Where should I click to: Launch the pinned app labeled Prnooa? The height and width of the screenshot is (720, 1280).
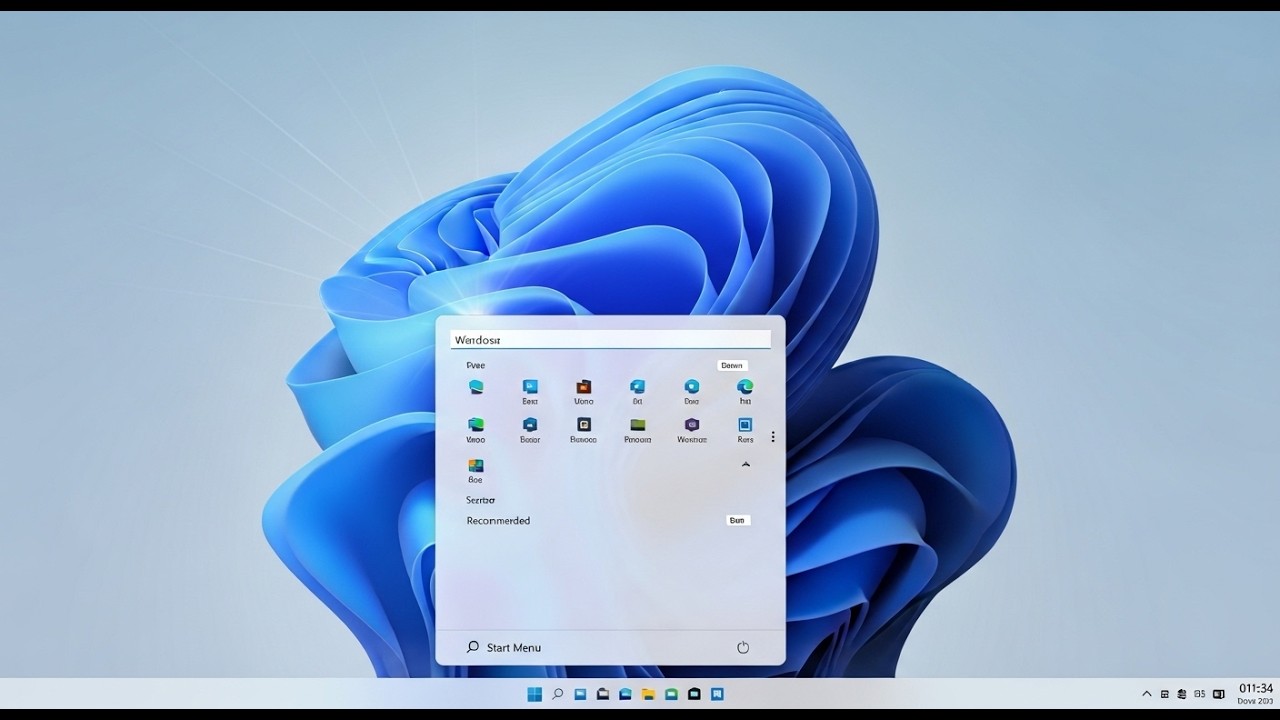[x=637, y=430]
